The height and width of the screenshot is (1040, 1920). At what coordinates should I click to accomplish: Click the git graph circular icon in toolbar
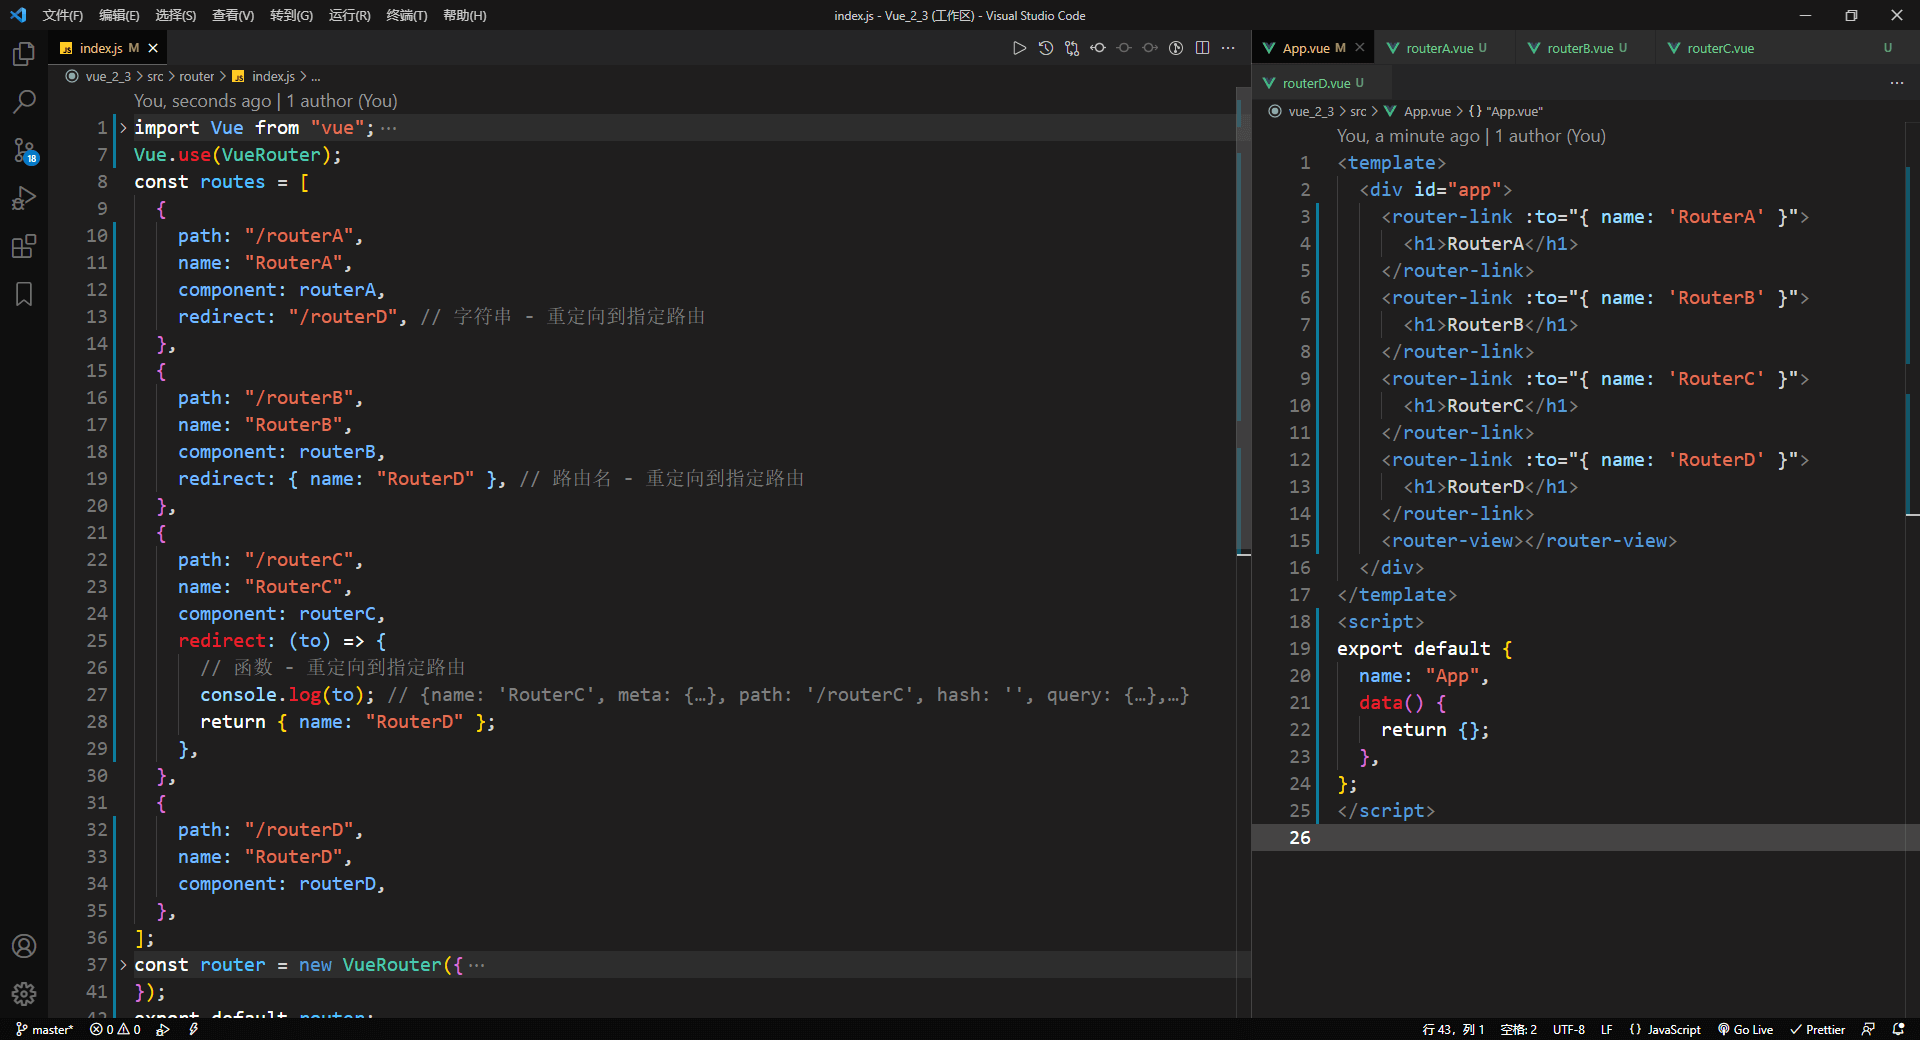point(1176,48)
